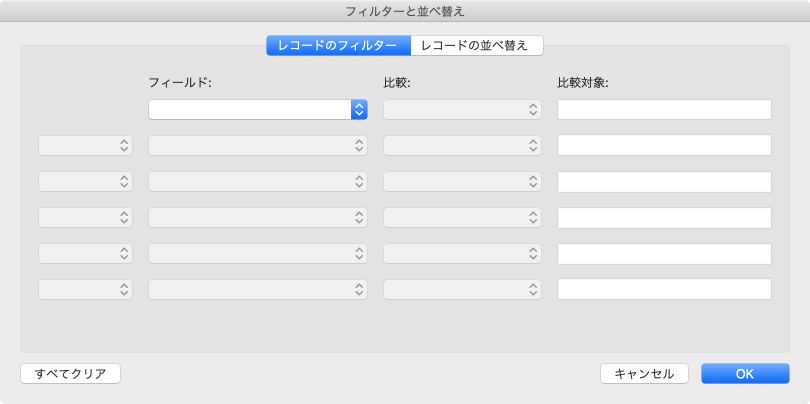The height and width of the screenshot is (404, 810).
Task: Confirm with the OK button
Action: coord(745,373)
